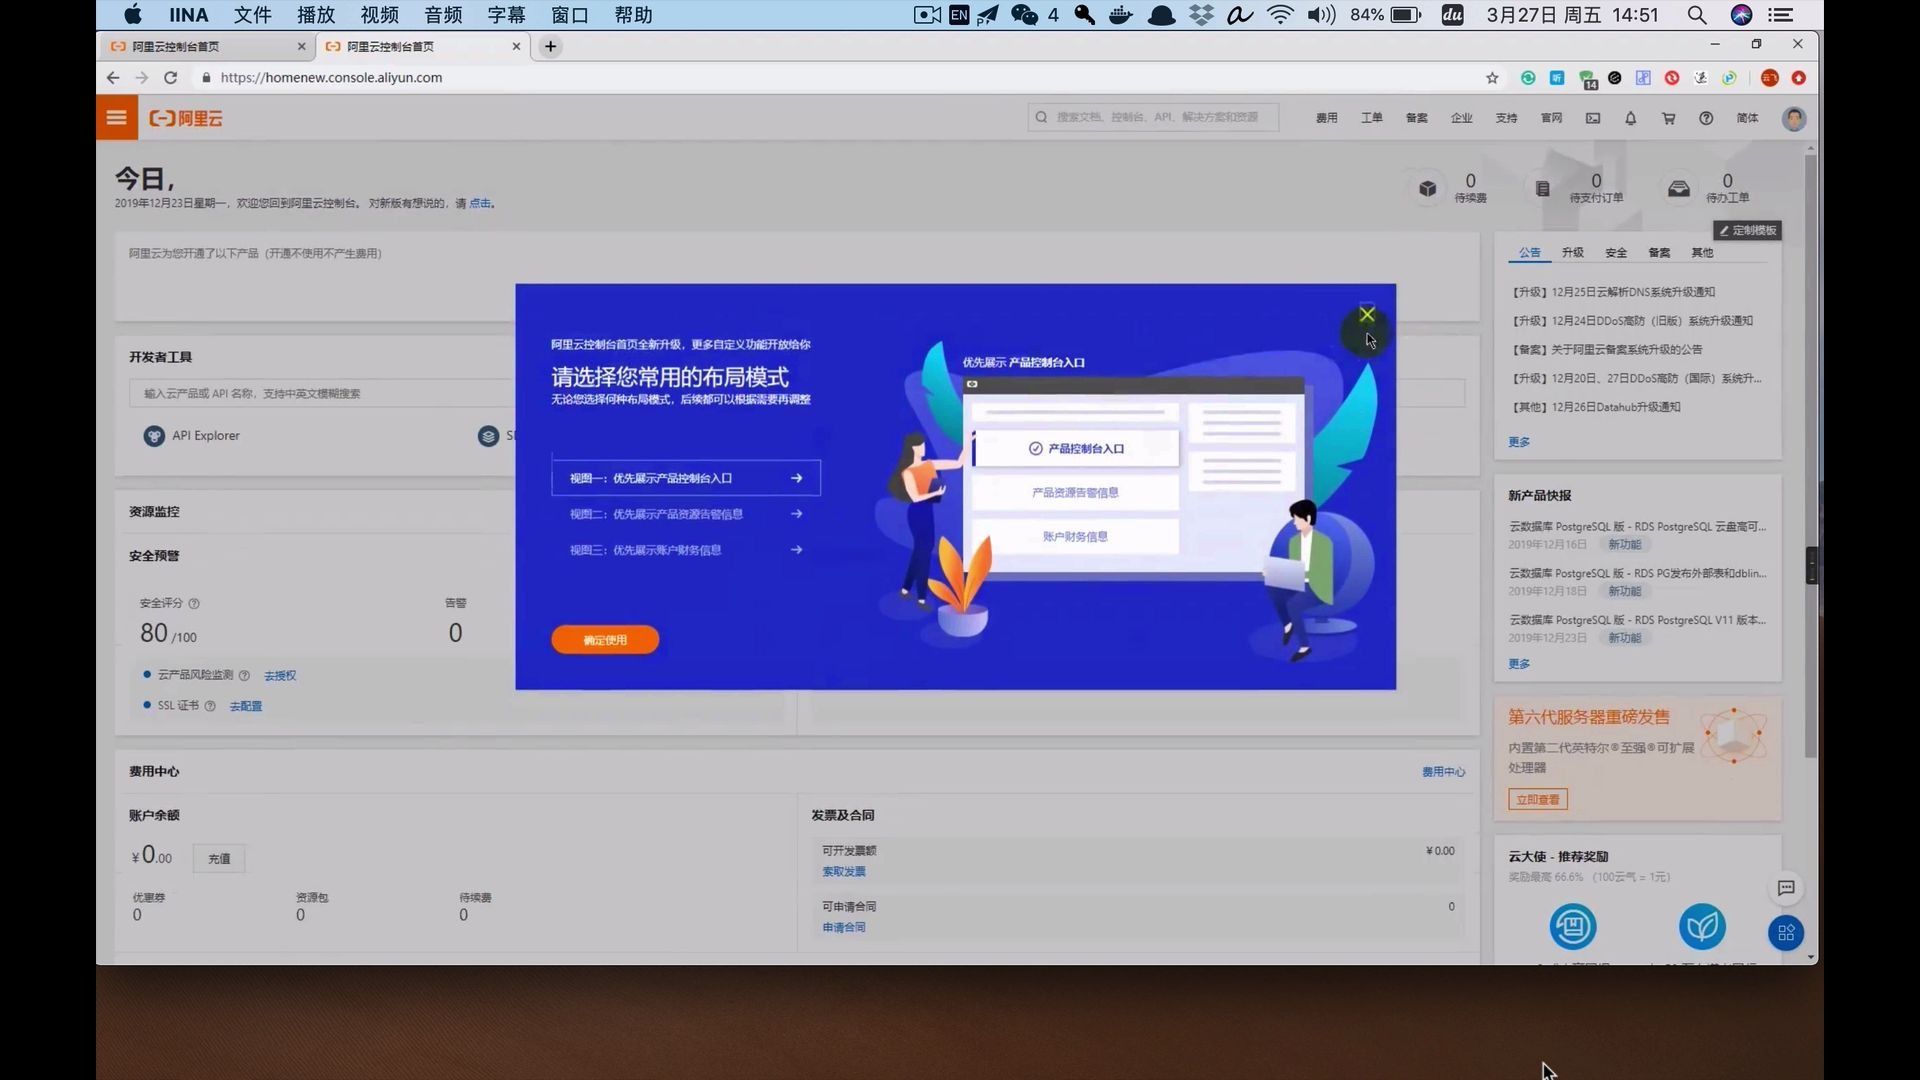The height and width of the screenshot is (1080, 1920).
Task: Open the 费用中心 link
Action: pyautogui.click(x=1443, y=772)
